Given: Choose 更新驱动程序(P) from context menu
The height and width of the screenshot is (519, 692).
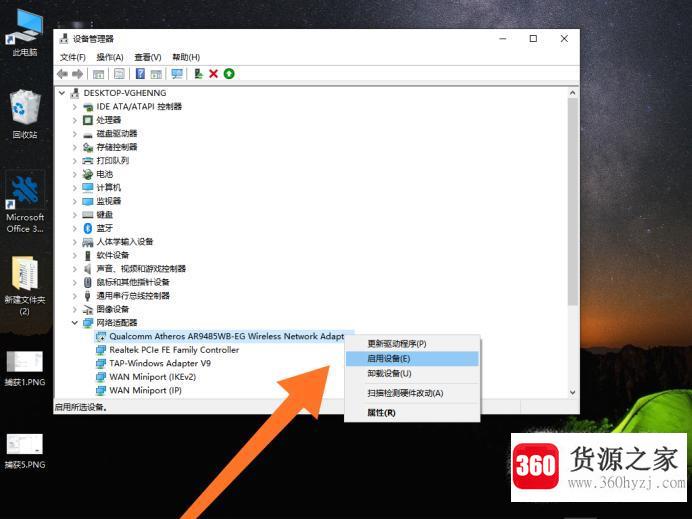Looking at the screenshot, I should tap(412, 344).
